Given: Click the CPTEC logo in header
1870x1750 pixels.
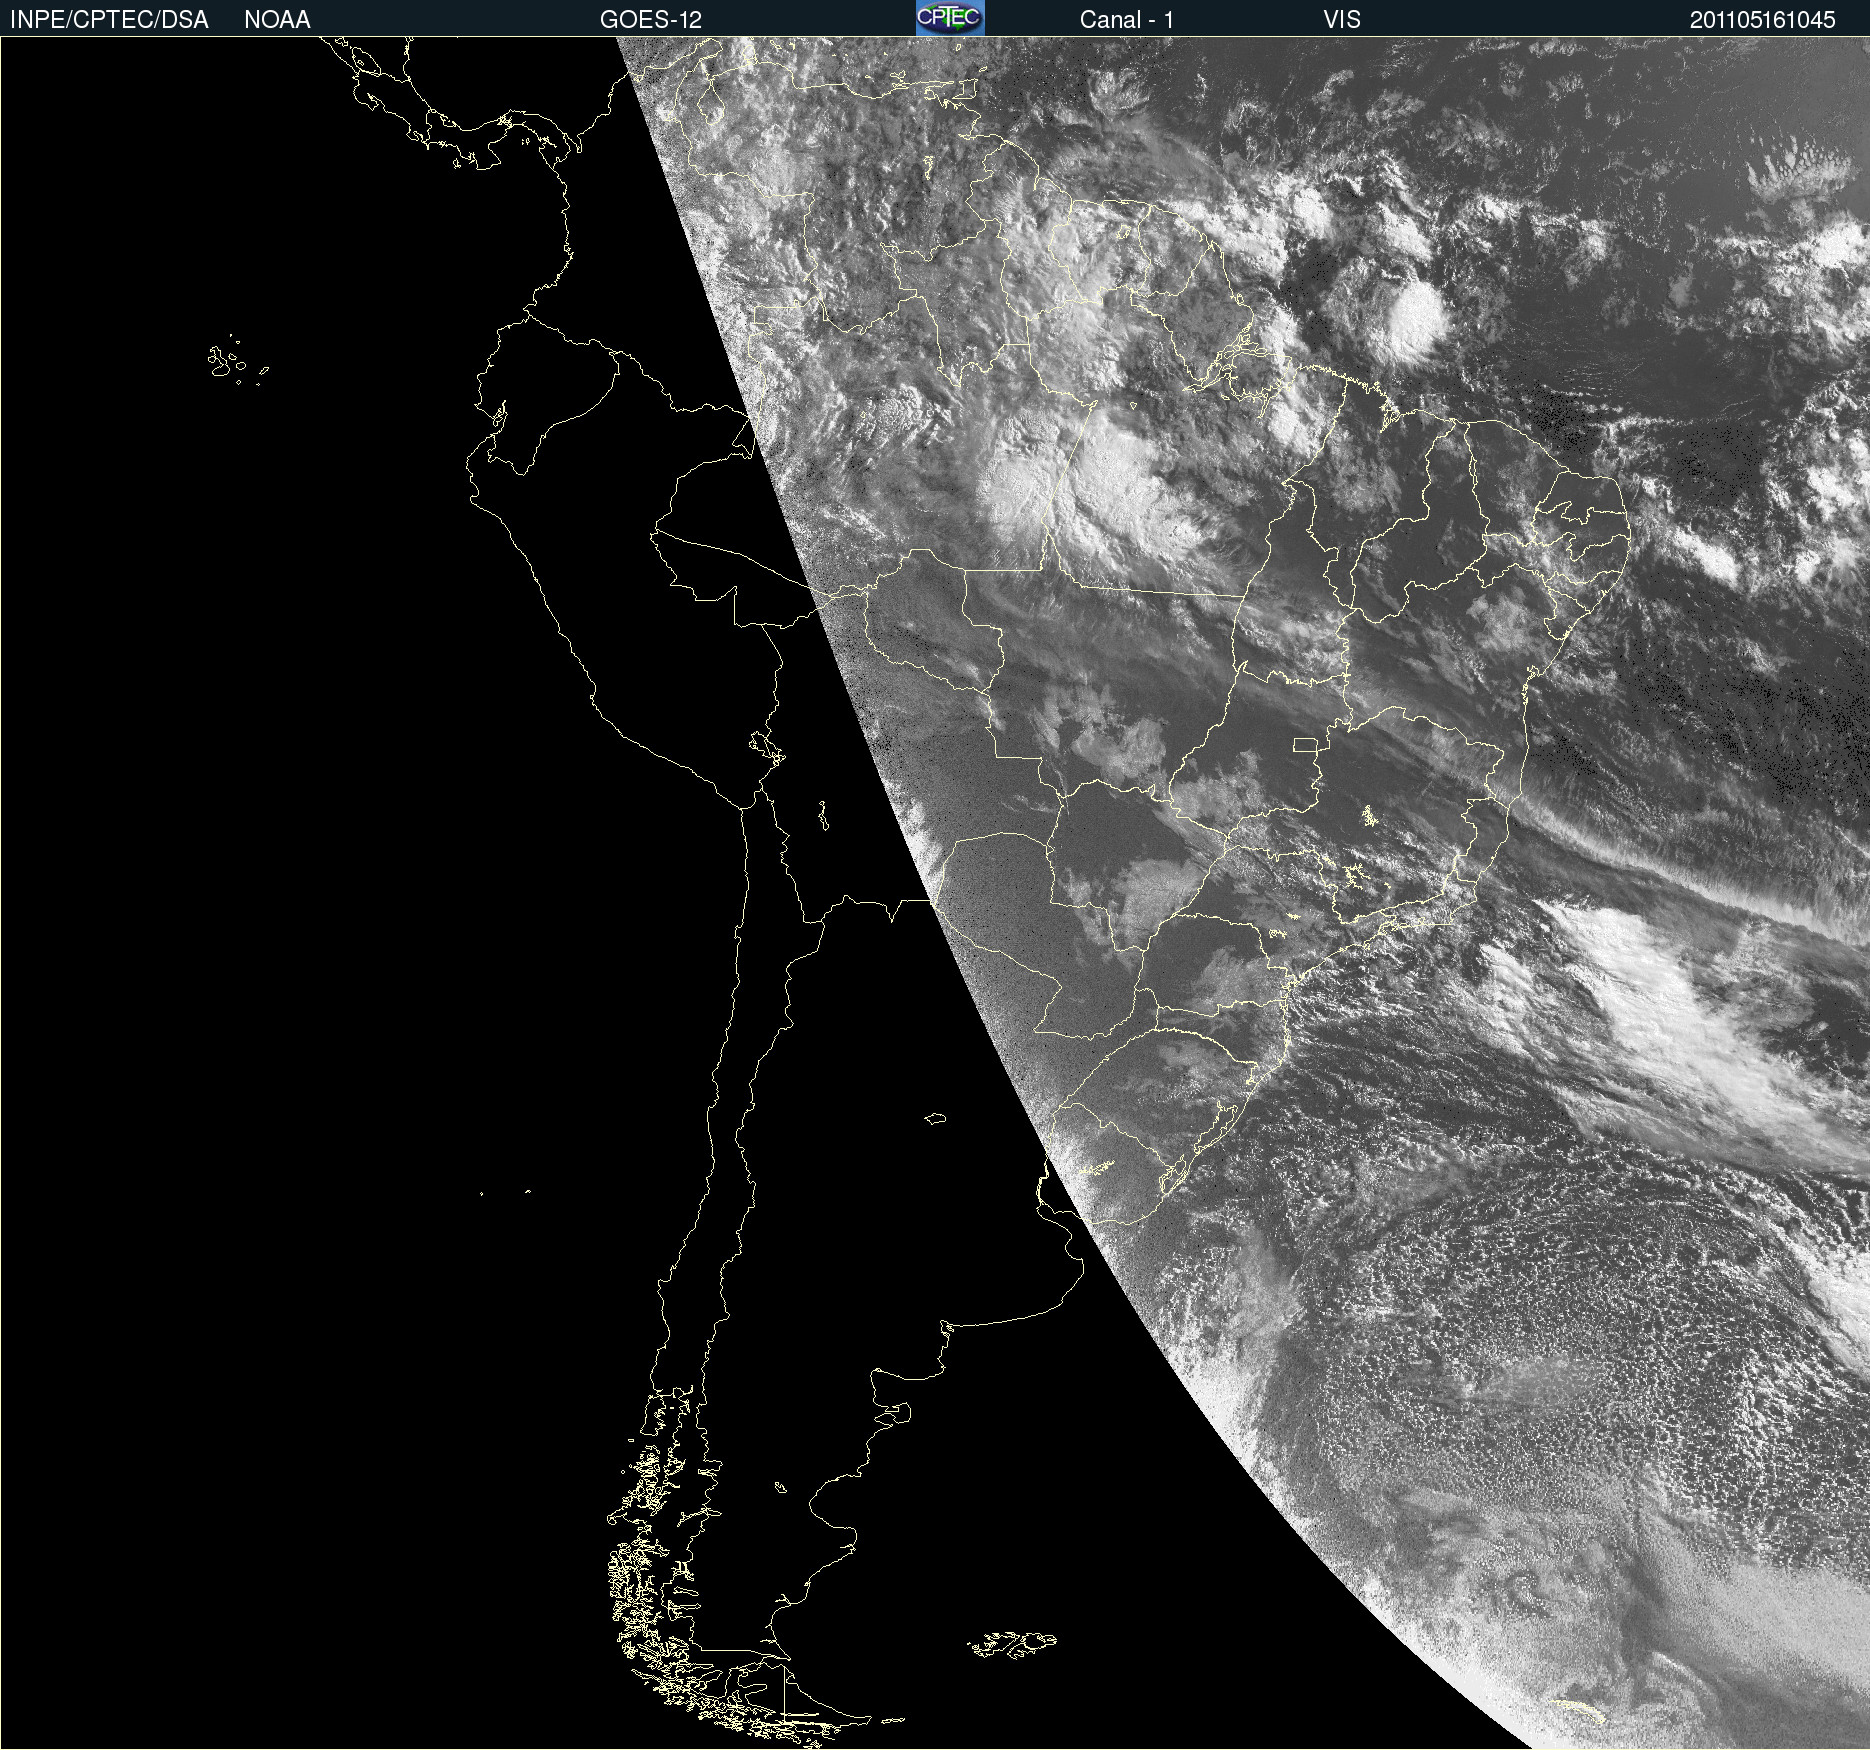Looking at the screenshot, I should click(x=950, y=18).
